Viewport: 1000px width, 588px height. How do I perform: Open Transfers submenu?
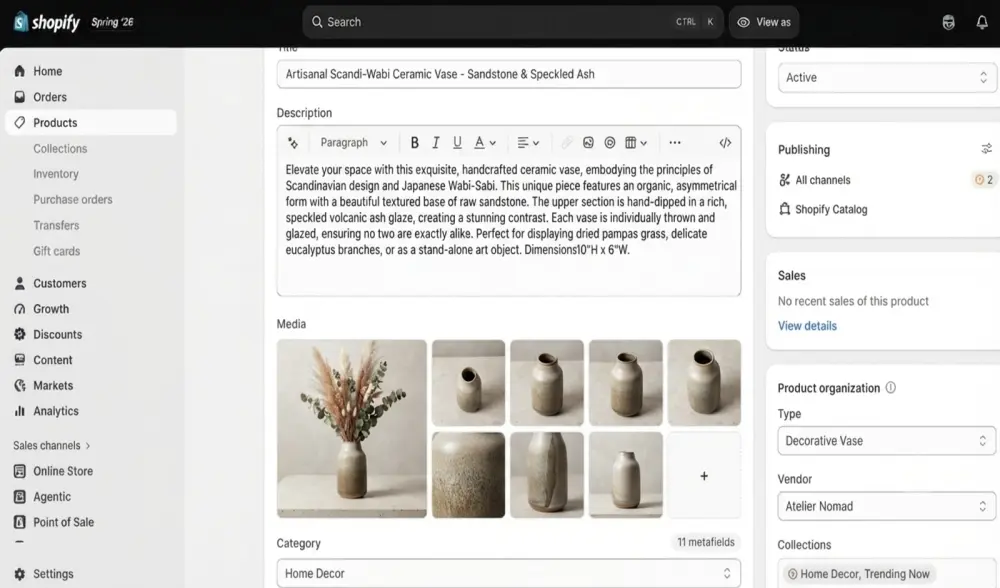tap(56, 226)
